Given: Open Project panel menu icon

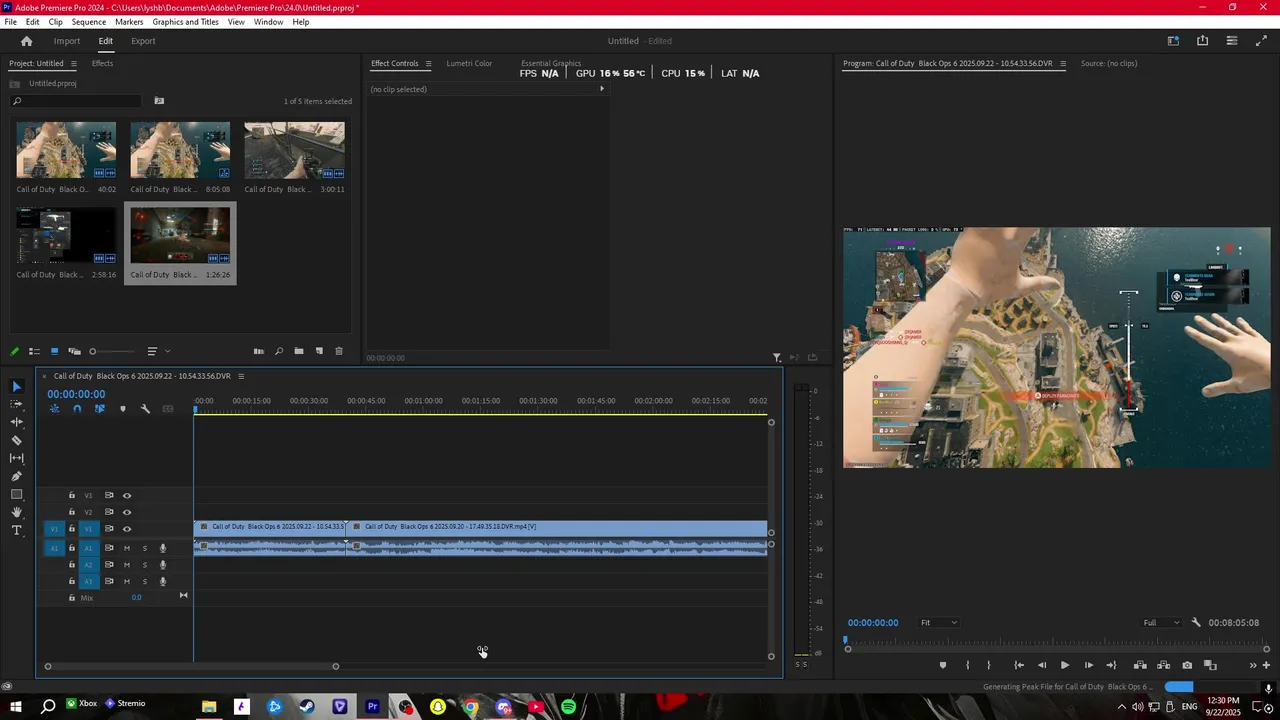Looking at the screenshot, I should pos(74,63).
